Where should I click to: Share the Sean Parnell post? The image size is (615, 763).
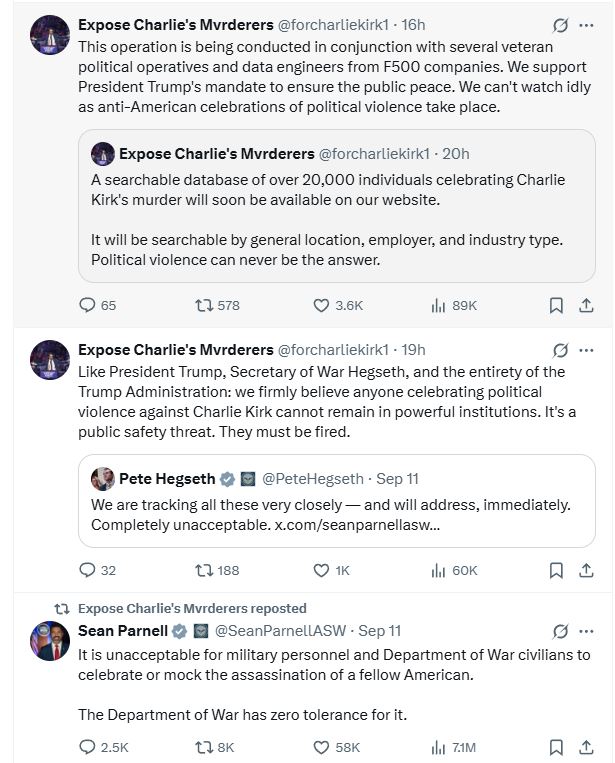587,747
